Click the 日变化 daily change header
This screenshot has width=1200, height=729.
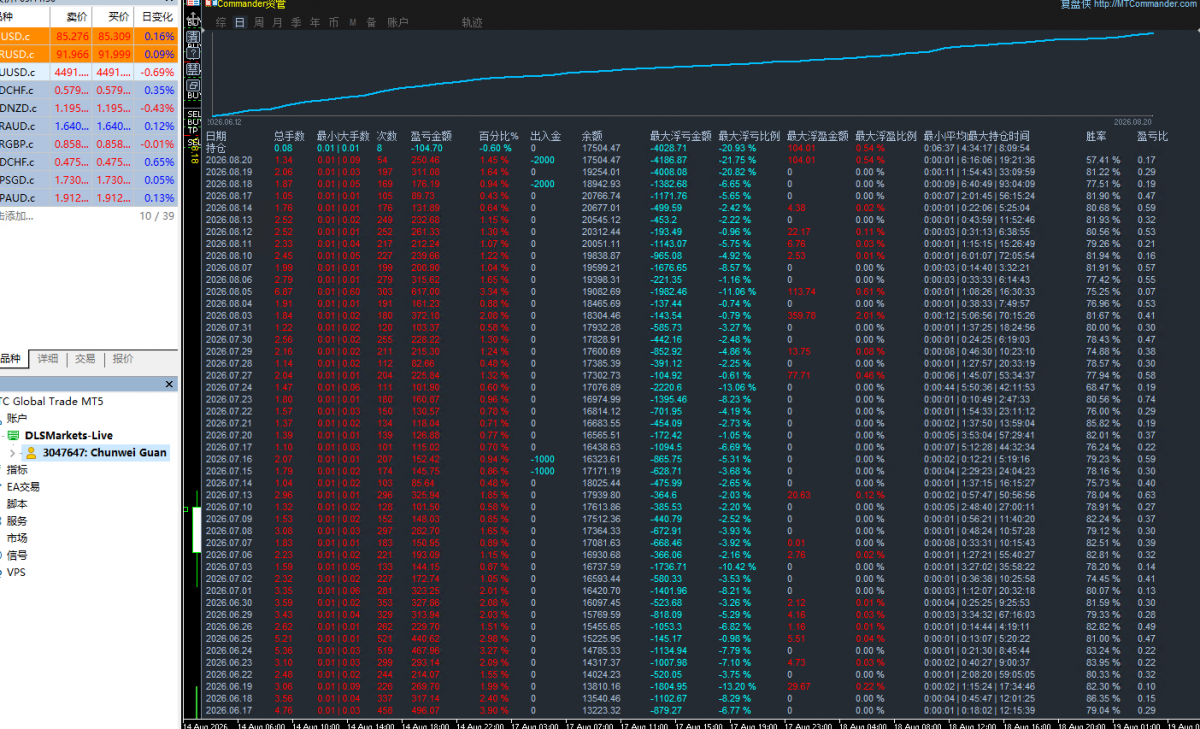pos(157,17)
